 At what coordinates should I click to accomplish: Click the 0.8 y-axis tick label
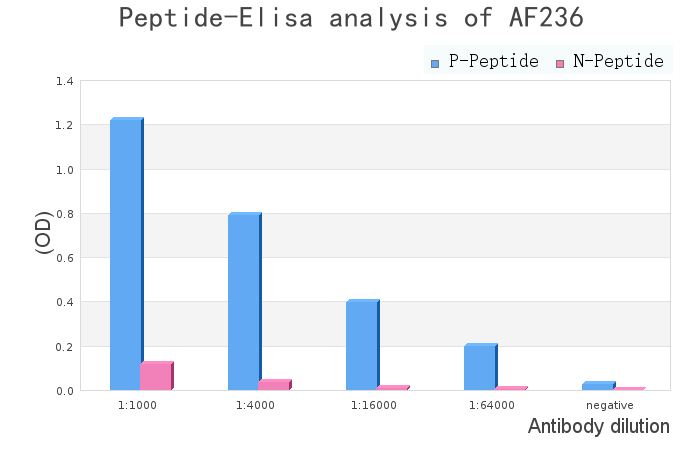point(65,214)
